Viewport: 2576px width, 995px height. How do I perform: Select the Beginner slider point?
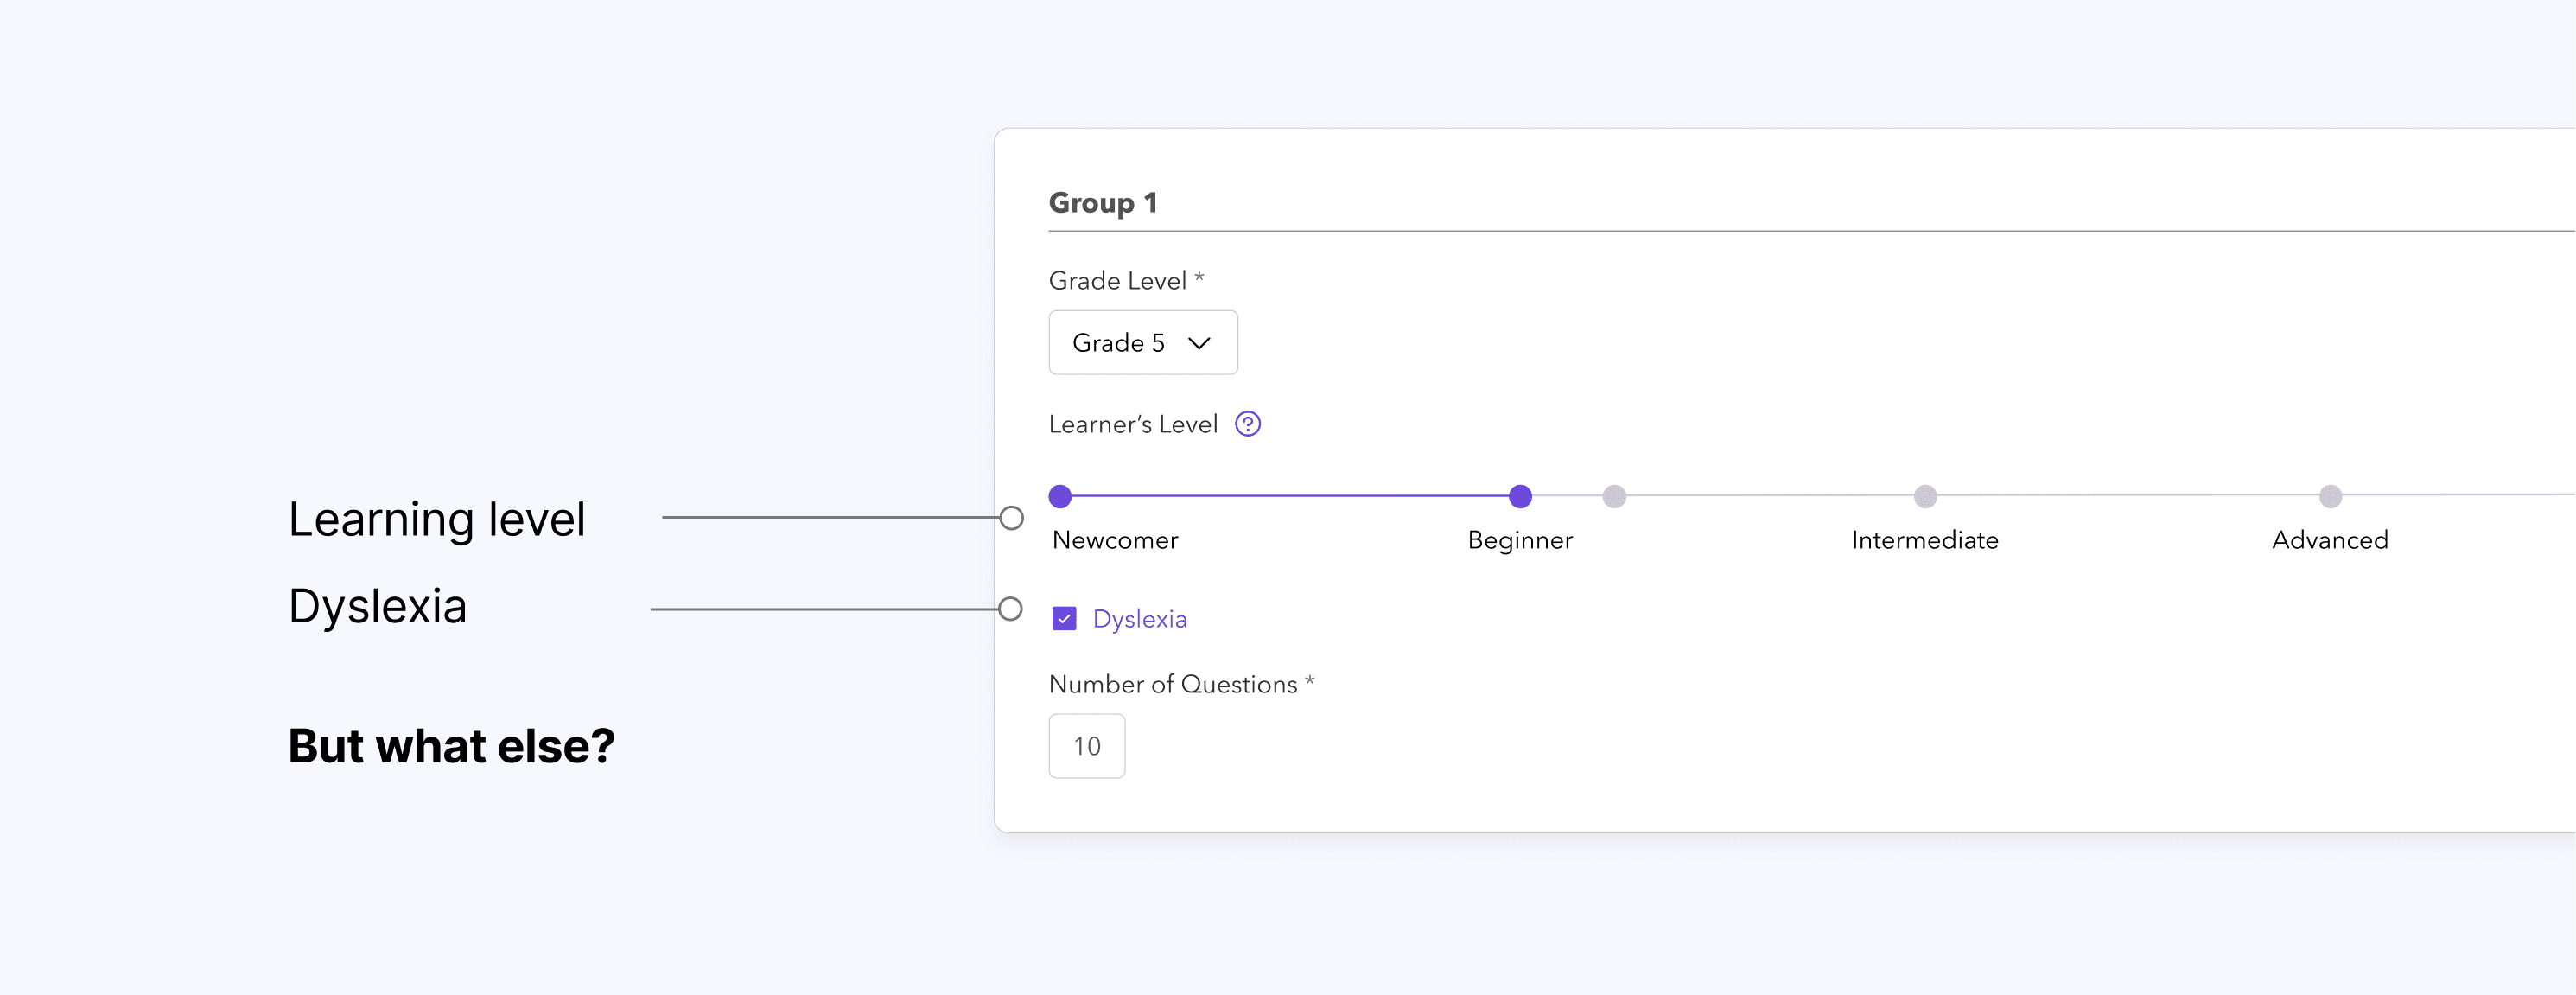(1520, 496)
